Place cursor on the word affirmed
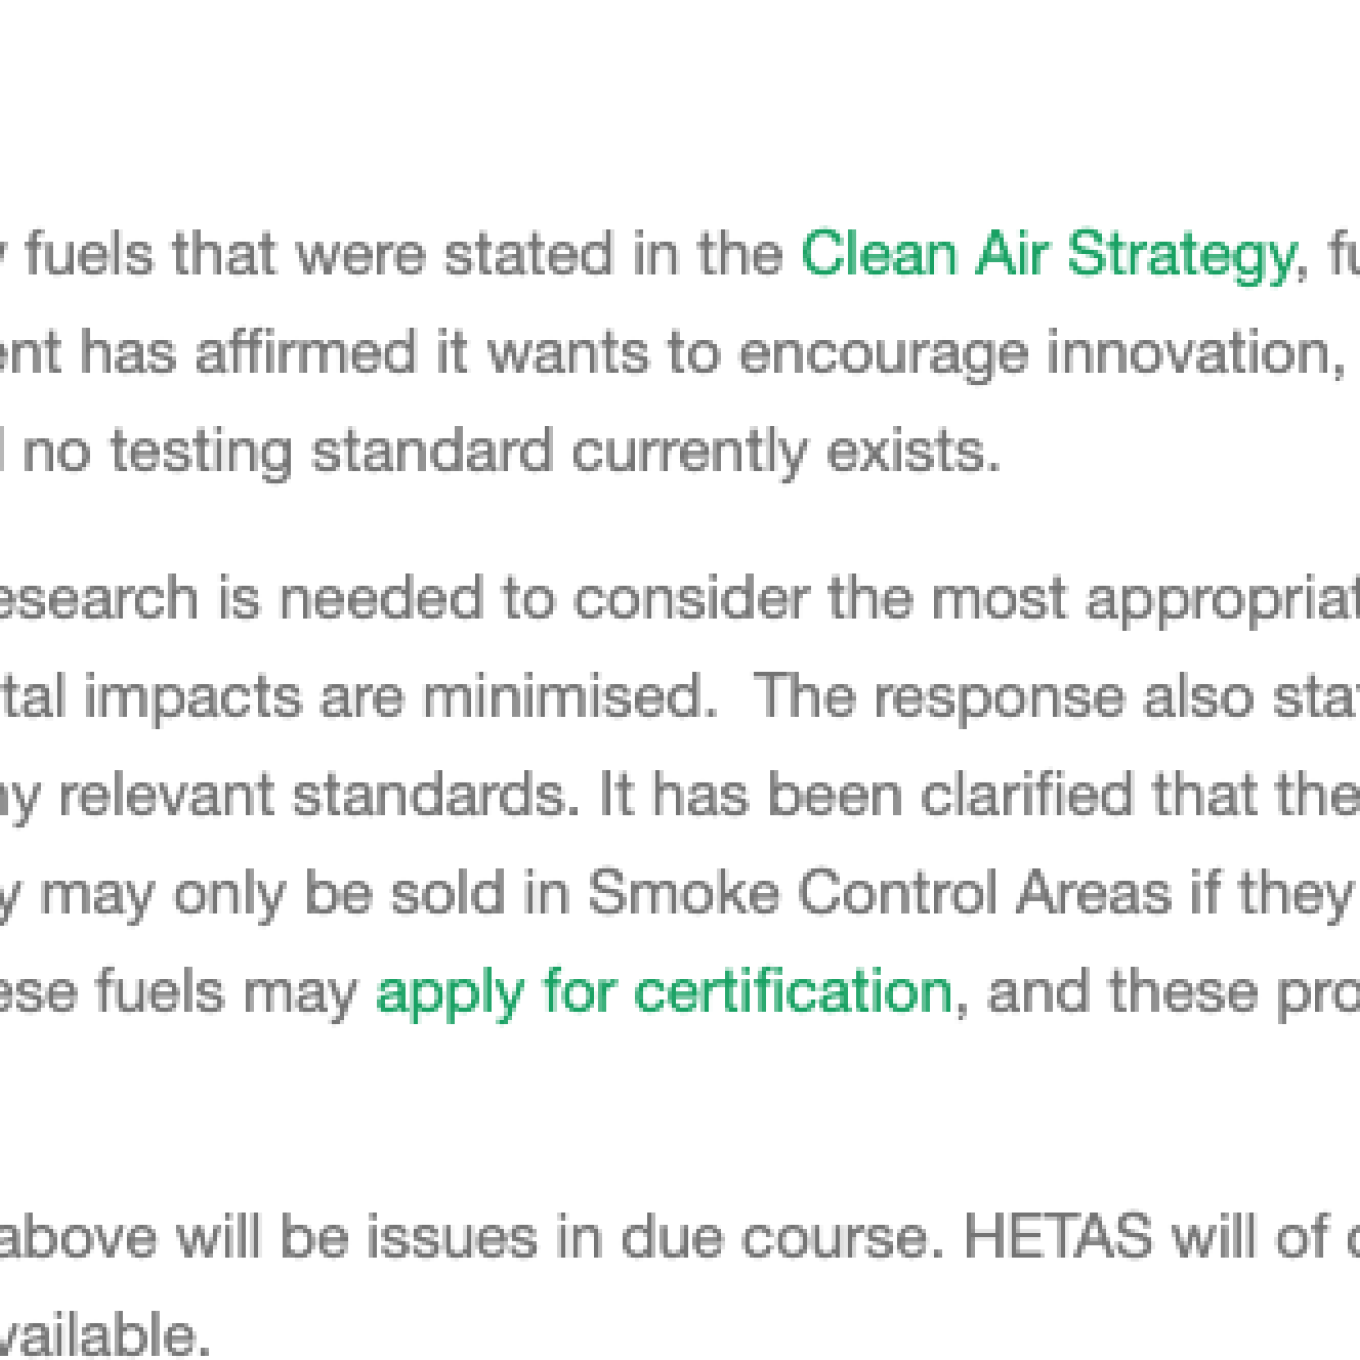Viewport: 1360px width, 1360px height. click(x=306, y=353)
